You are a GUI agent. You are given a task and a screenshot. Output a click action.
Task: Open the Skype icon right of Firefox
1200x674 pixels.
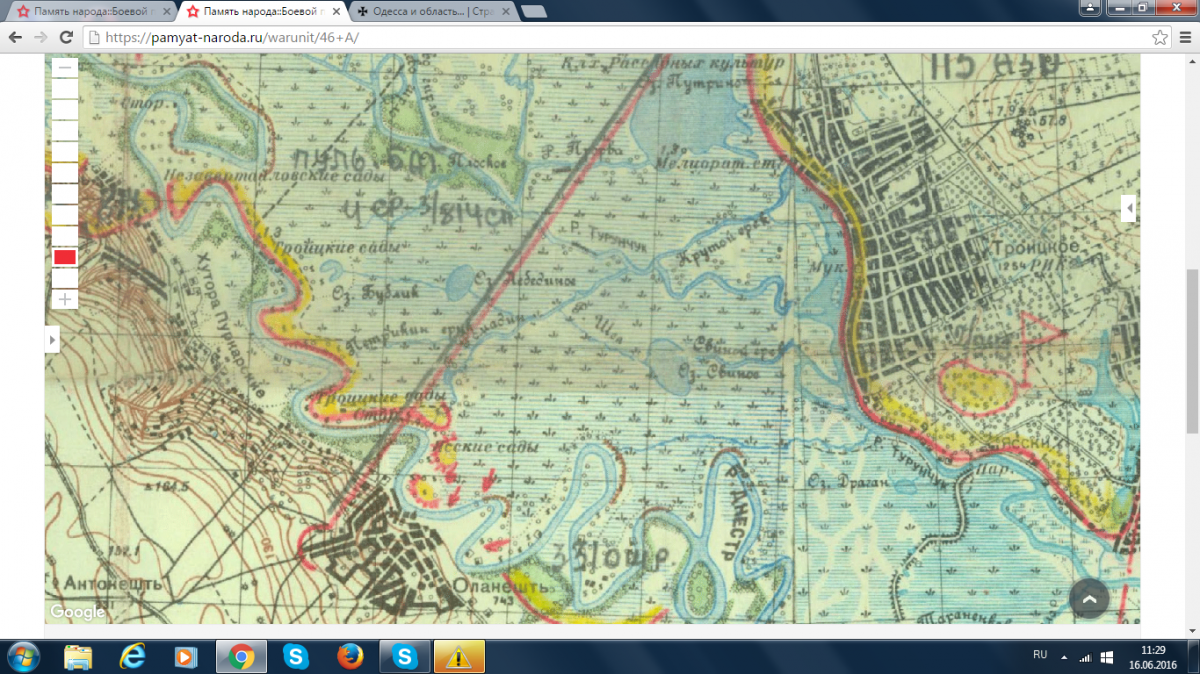point(404,656)
